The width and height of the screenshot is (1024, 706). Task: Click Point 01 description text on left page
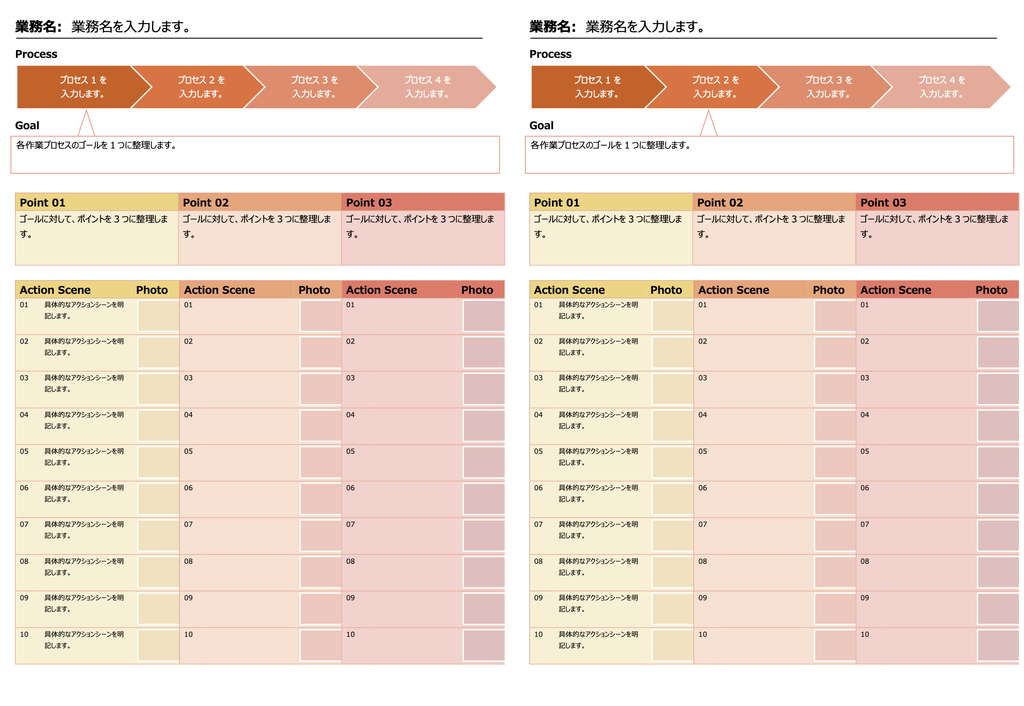pyautogui.click(x=93, y=227)
